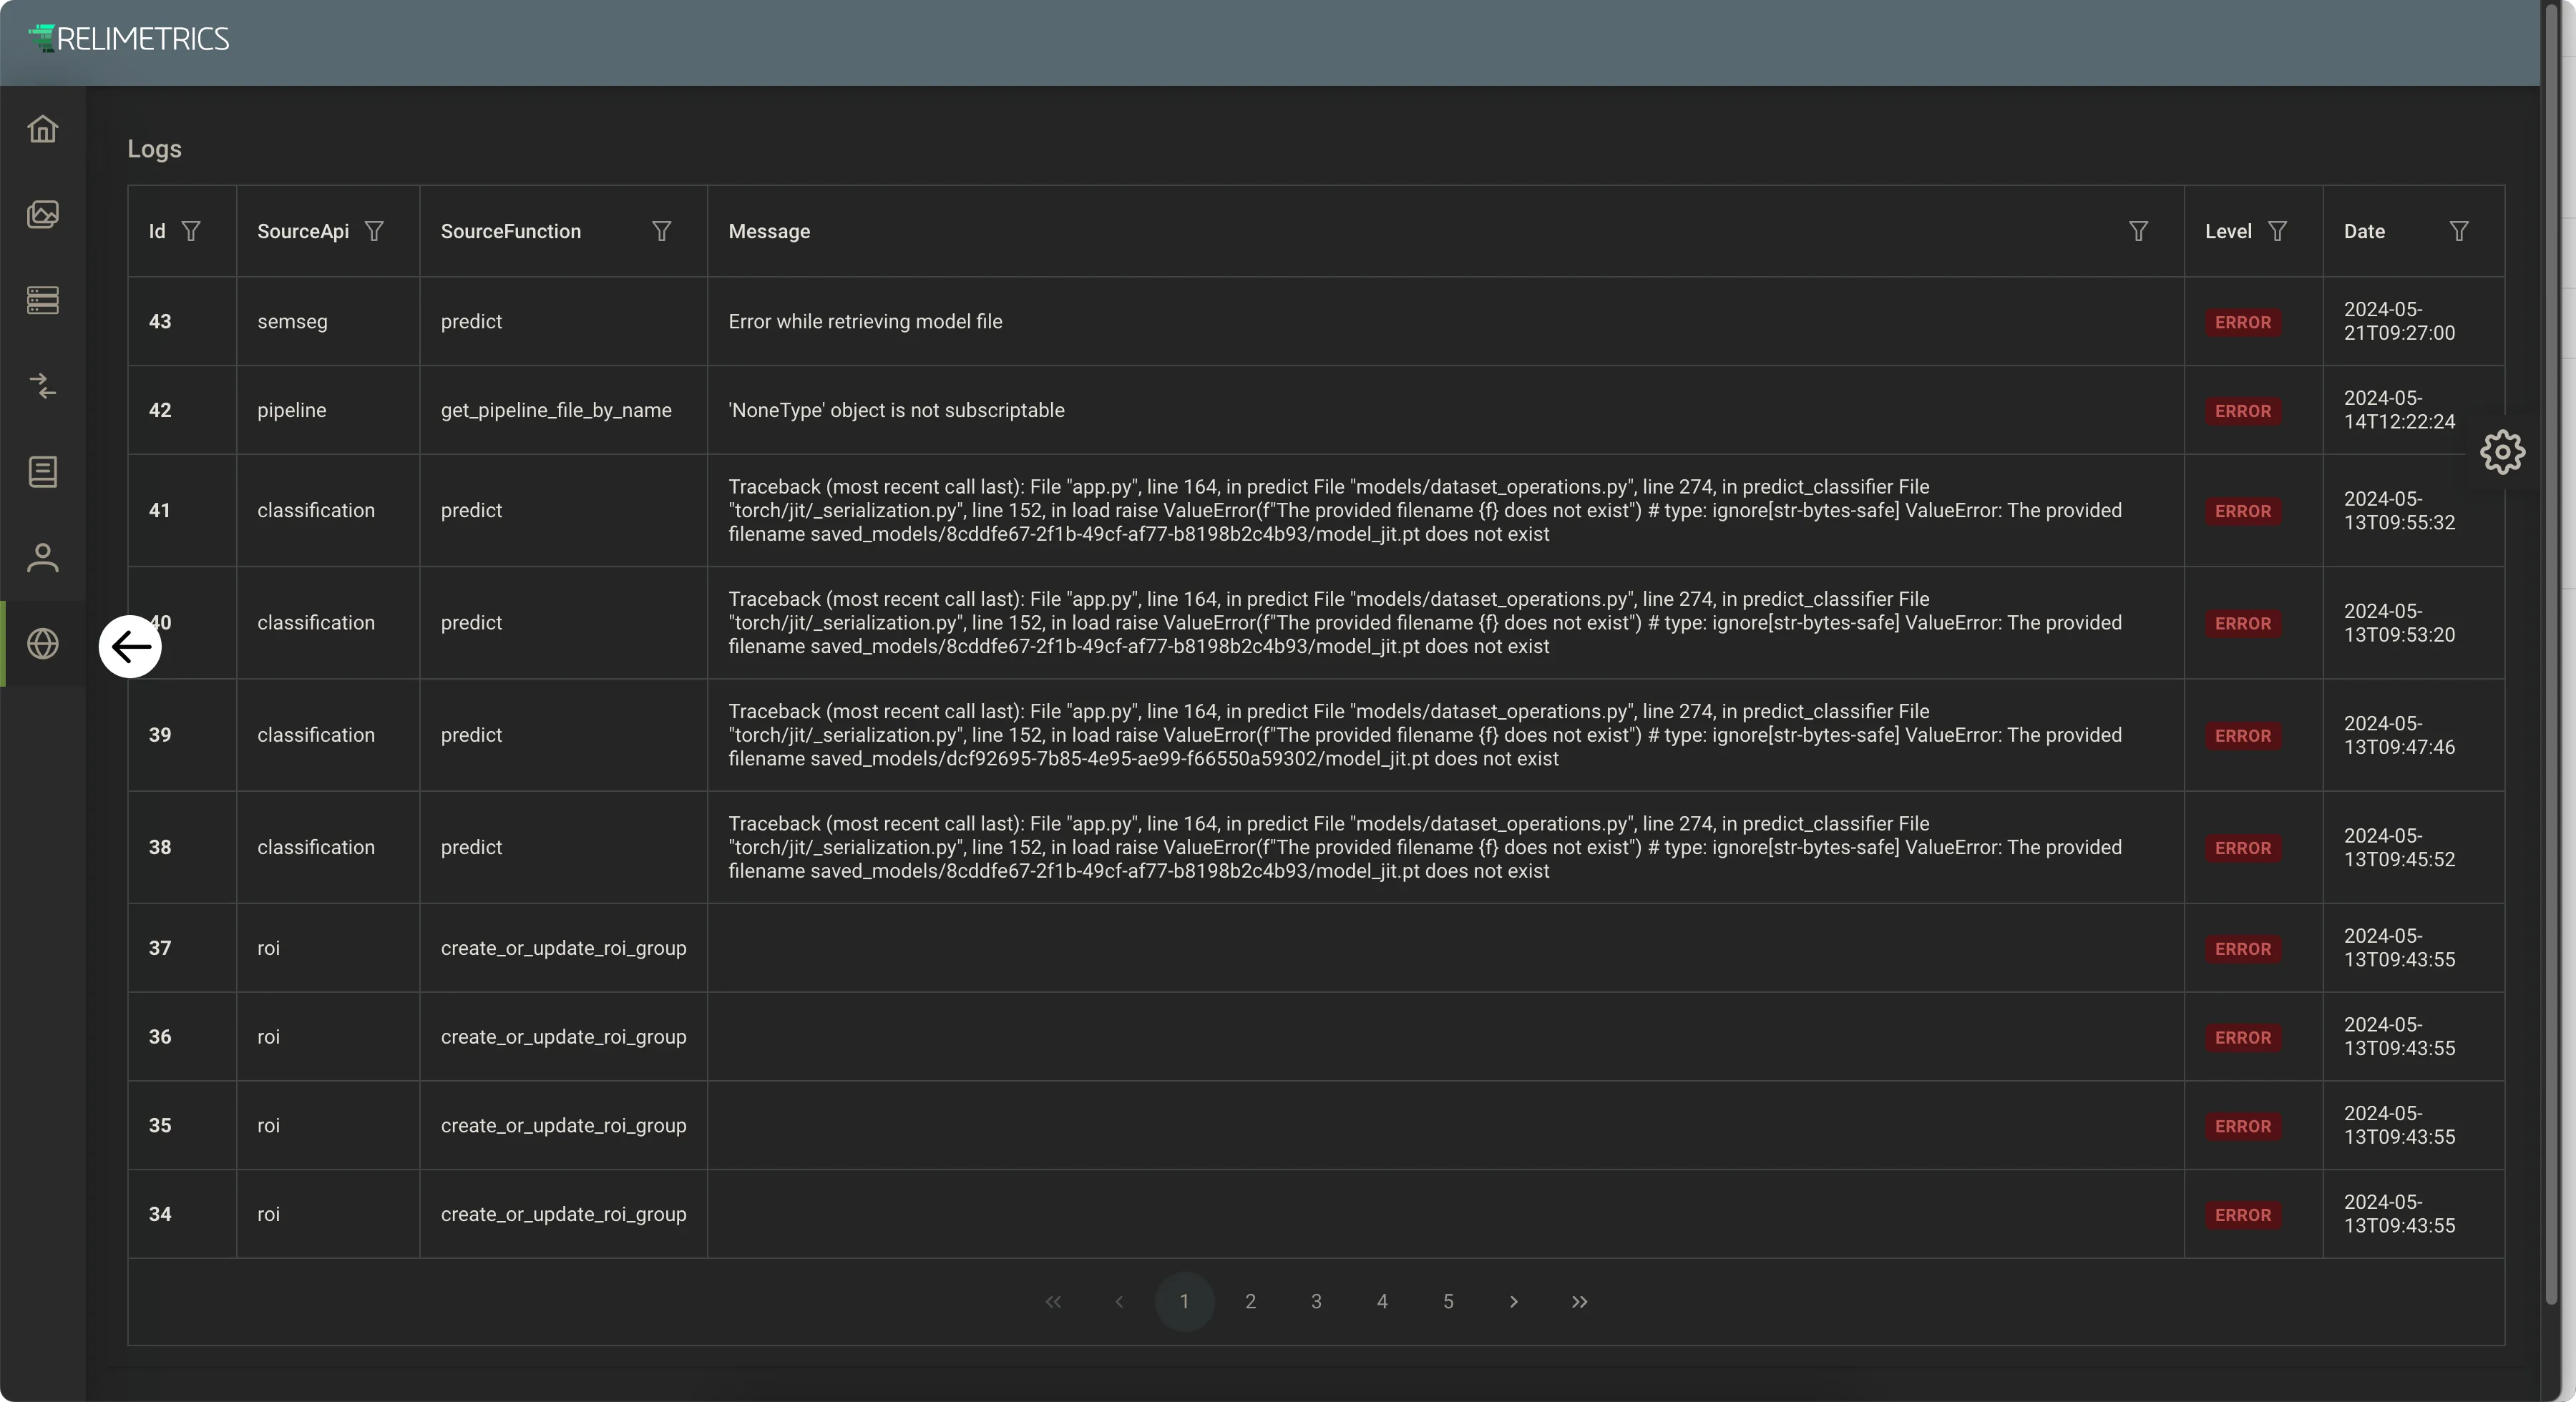
Task: Open the pipeline arrows sidebar icon
Action: [x=43, y=385]
